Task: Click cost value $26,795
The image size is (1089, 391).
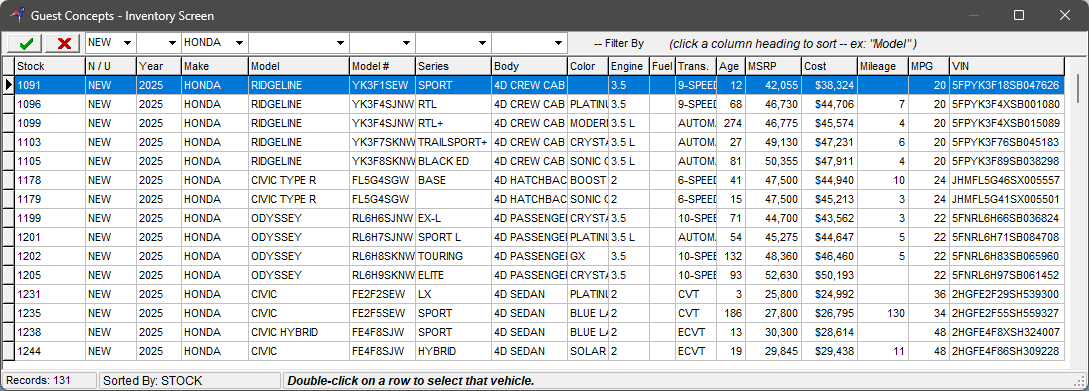Action: 829,313
